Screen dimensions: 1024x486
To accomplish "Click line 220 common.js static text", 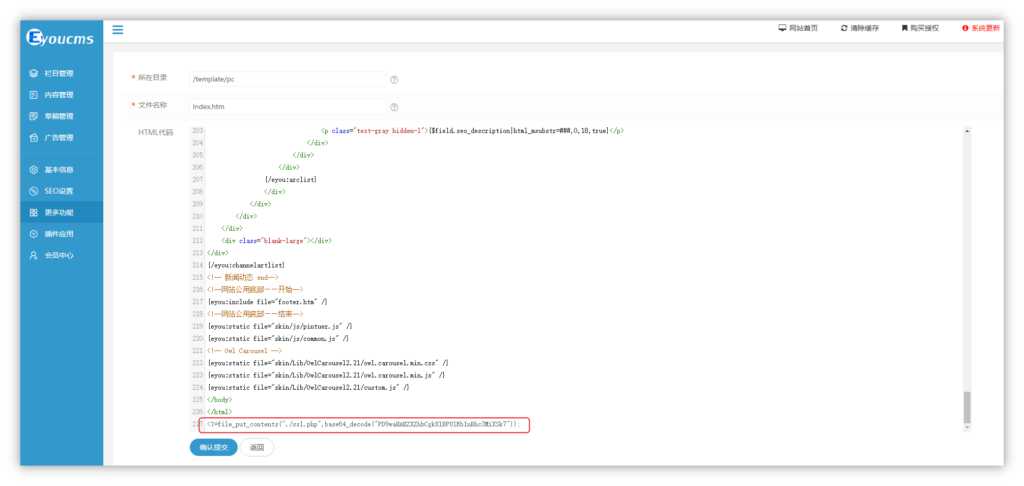I will point(278,338).
